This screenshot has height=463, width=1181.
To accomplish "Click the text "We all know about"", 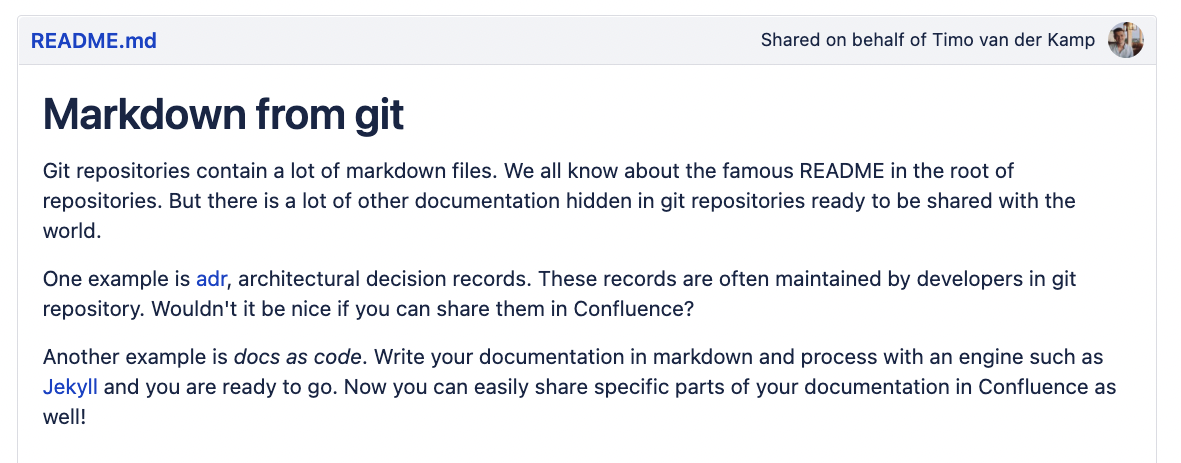I will pyautogui.click(x=598, y=171).
